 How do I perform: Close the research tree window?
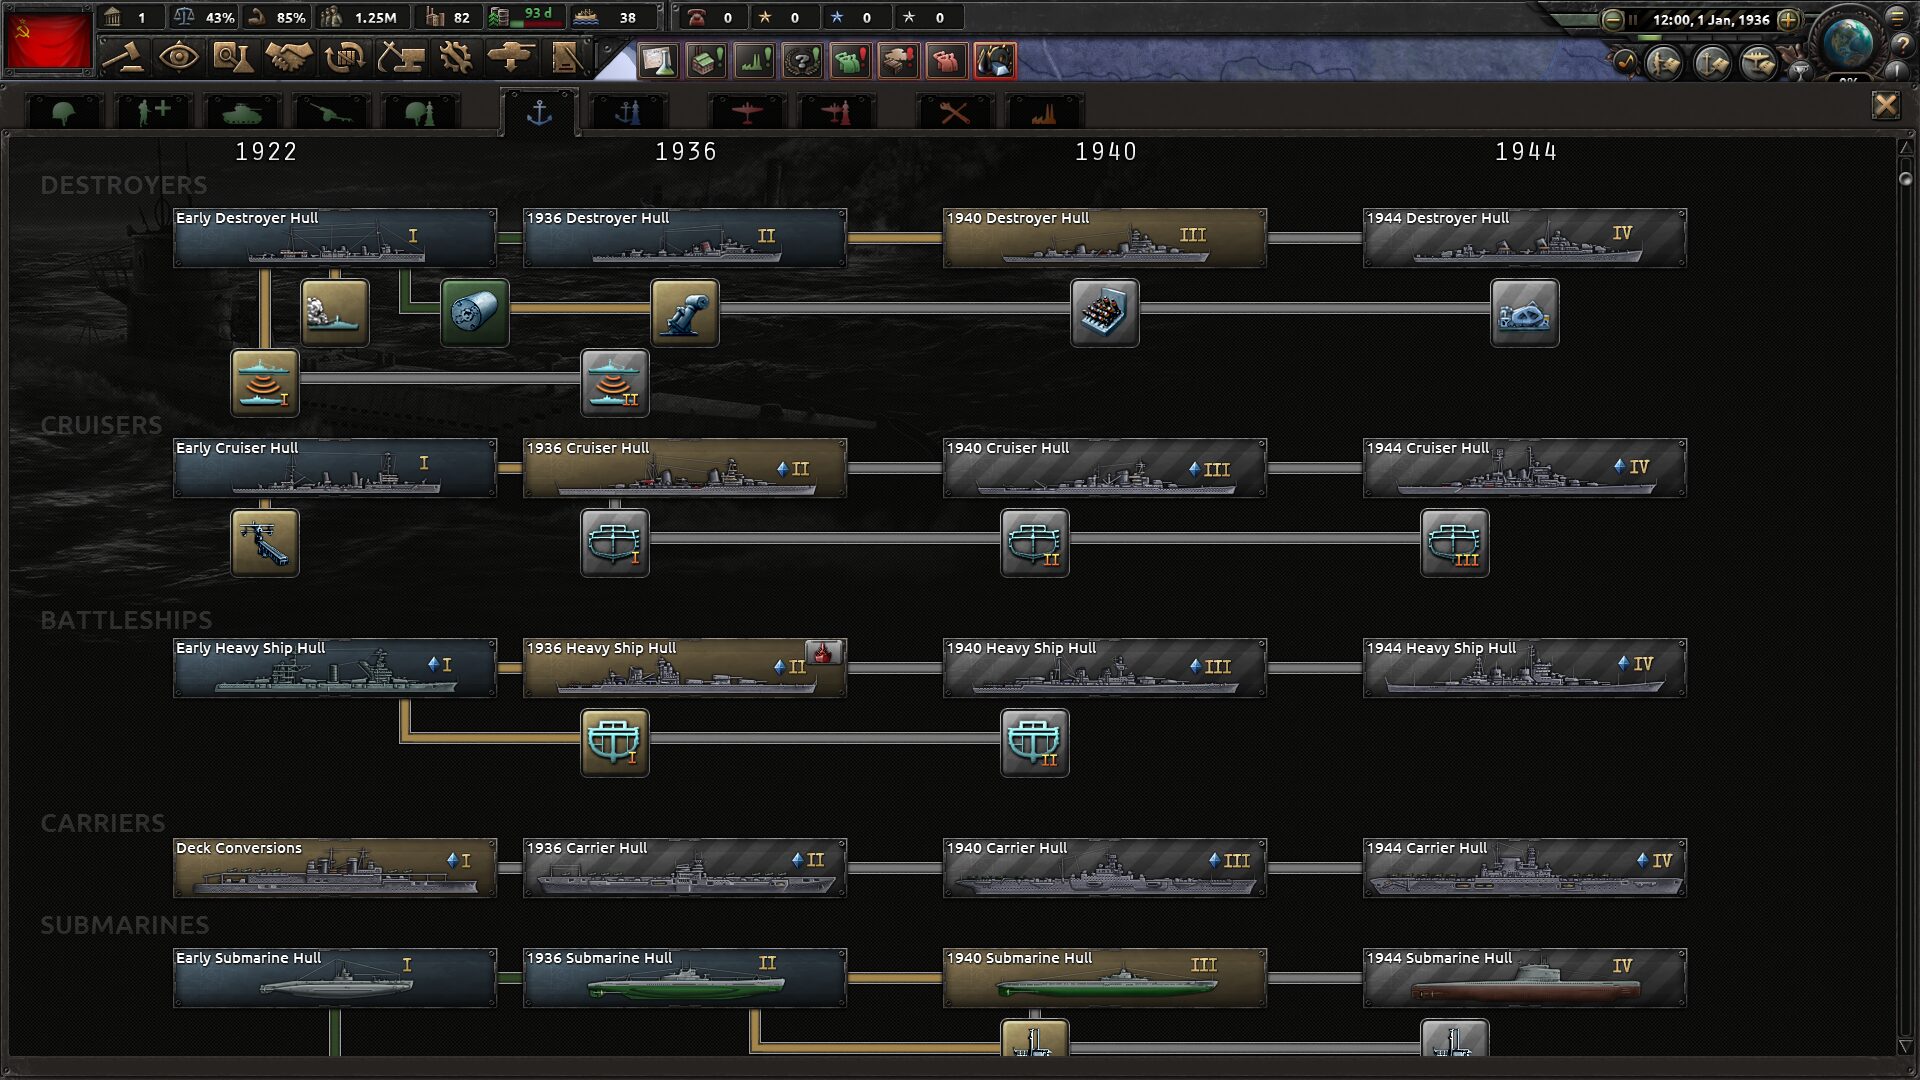pos(1886,105)
